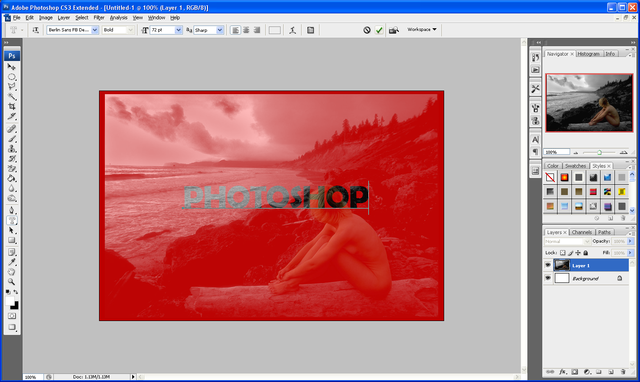This screenshot has height=382, width=640.
Task: Open the Filter menu
Action: click(99, 18)
